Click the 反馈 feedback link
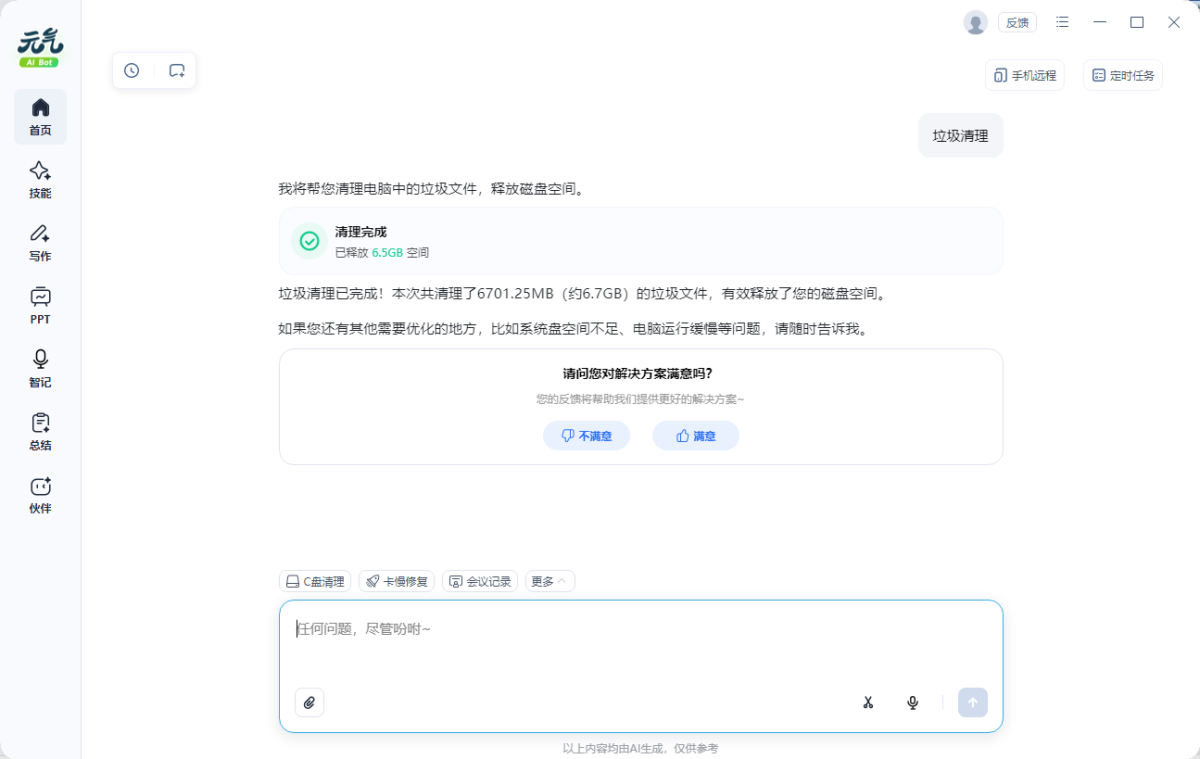The image size is (1200, 759). tap(1017, 22)
